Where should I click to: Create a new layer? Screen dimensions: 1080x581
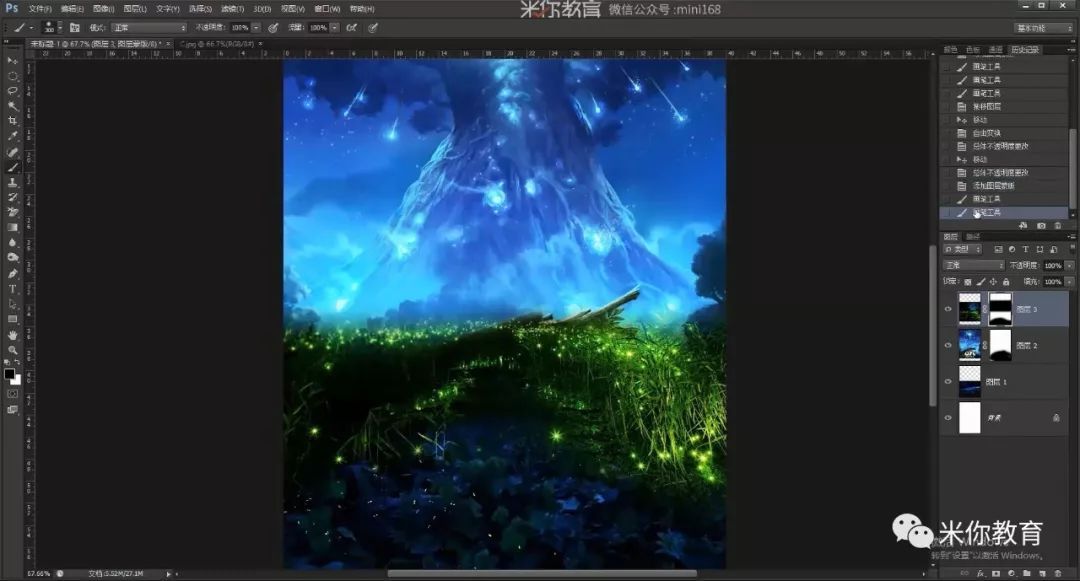point(1042,573)
